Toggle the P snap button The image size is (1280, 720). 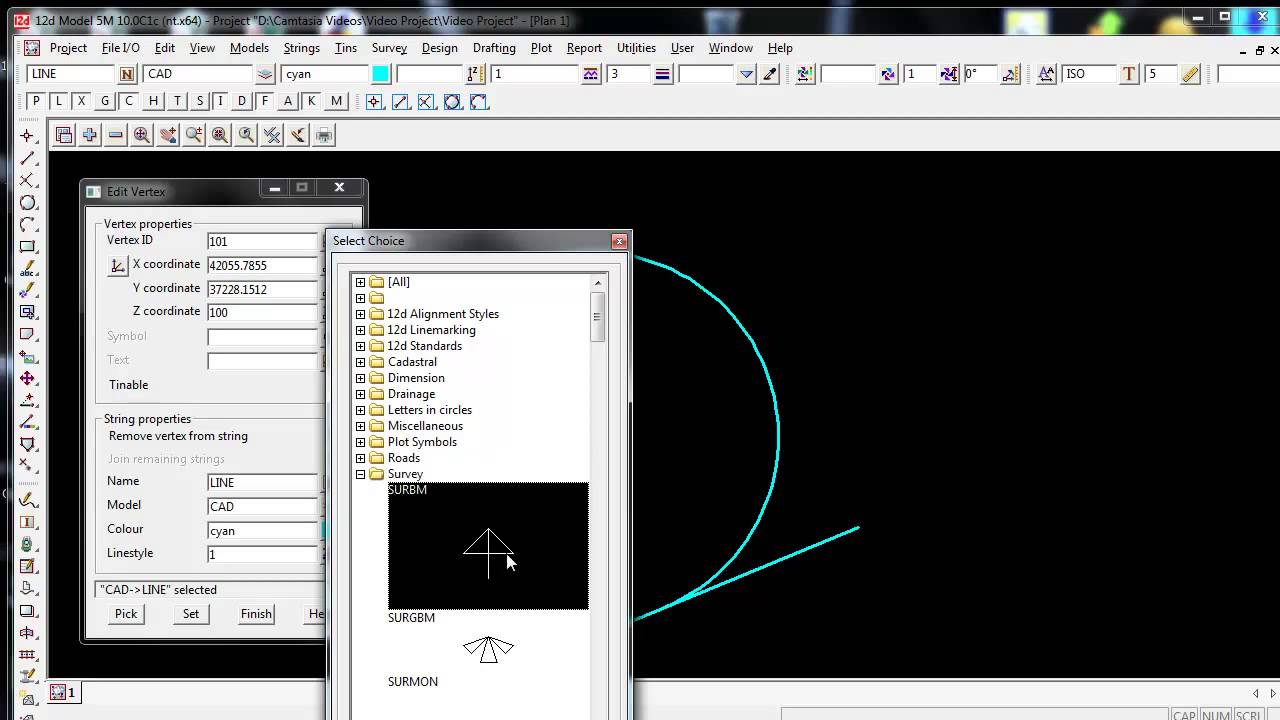pyautogui.click(x=36, y=101)
